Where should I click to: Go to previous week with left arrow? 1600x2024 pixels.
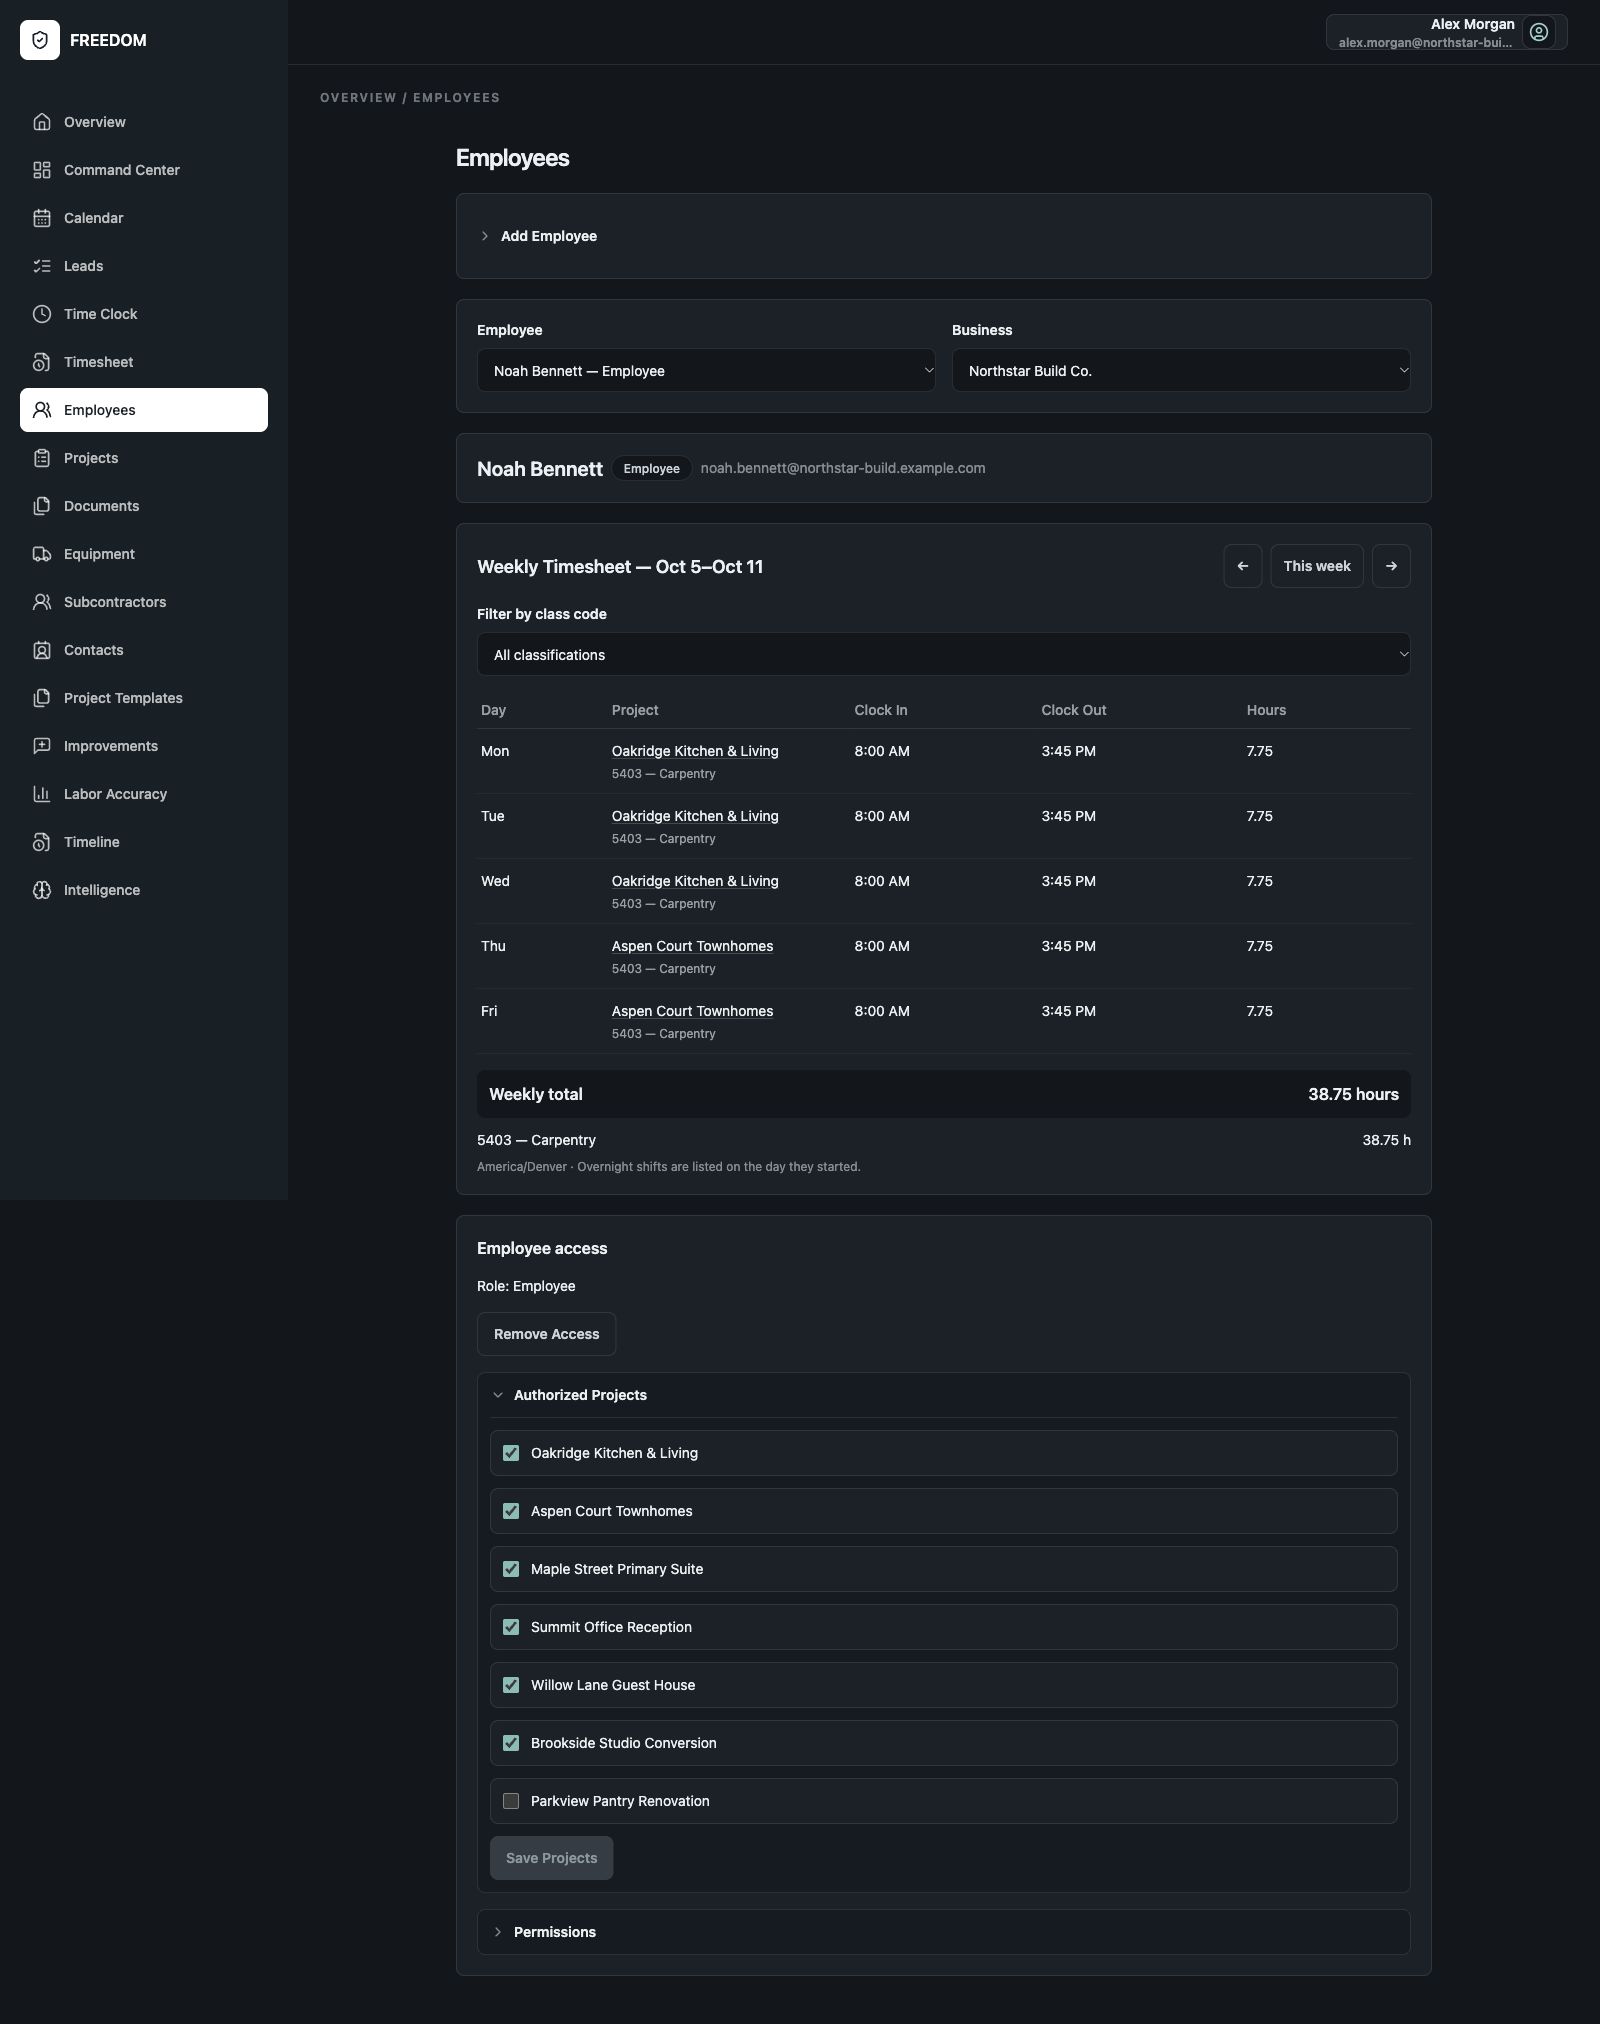1243,566
